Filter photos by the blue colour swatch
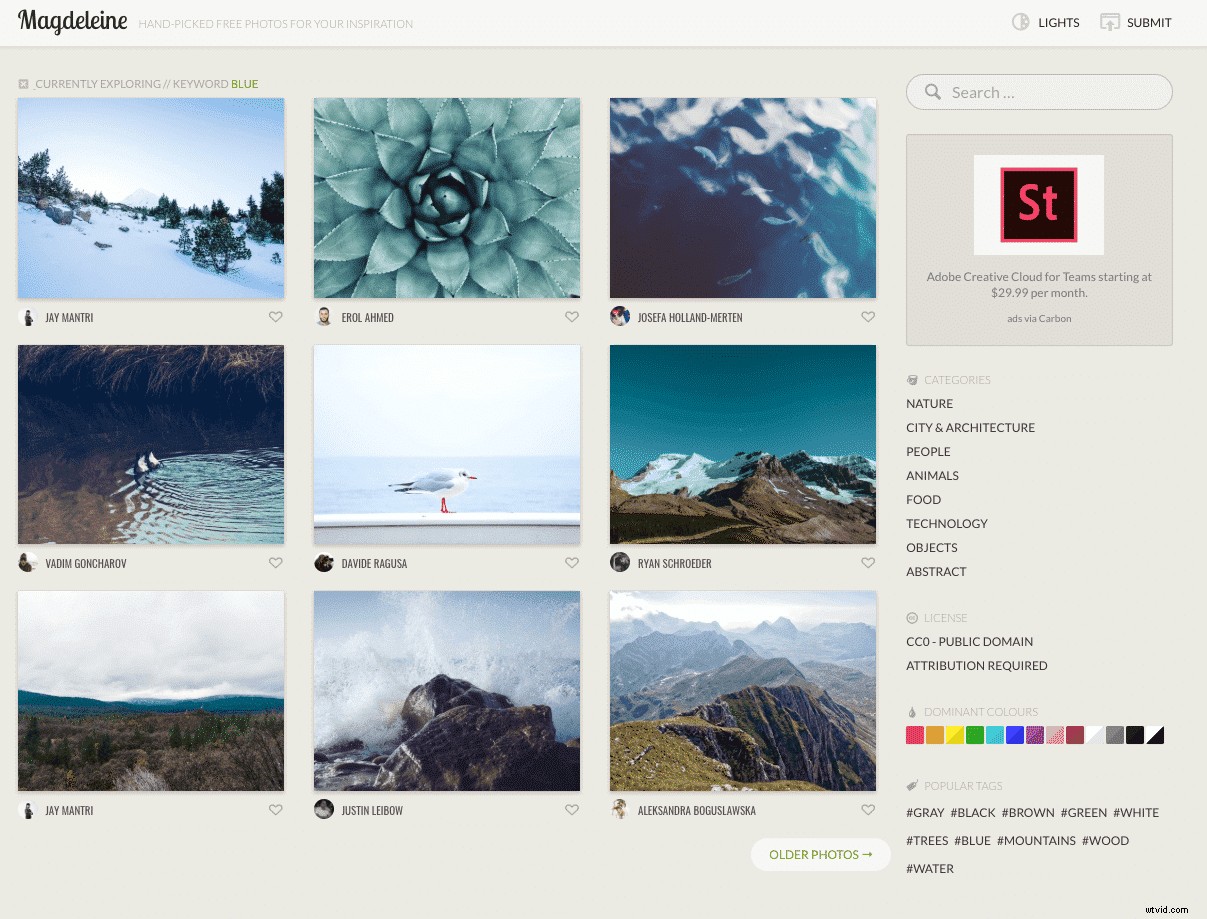The height and width of the screenshot is (919, 1207). [x=1015, y=735]
